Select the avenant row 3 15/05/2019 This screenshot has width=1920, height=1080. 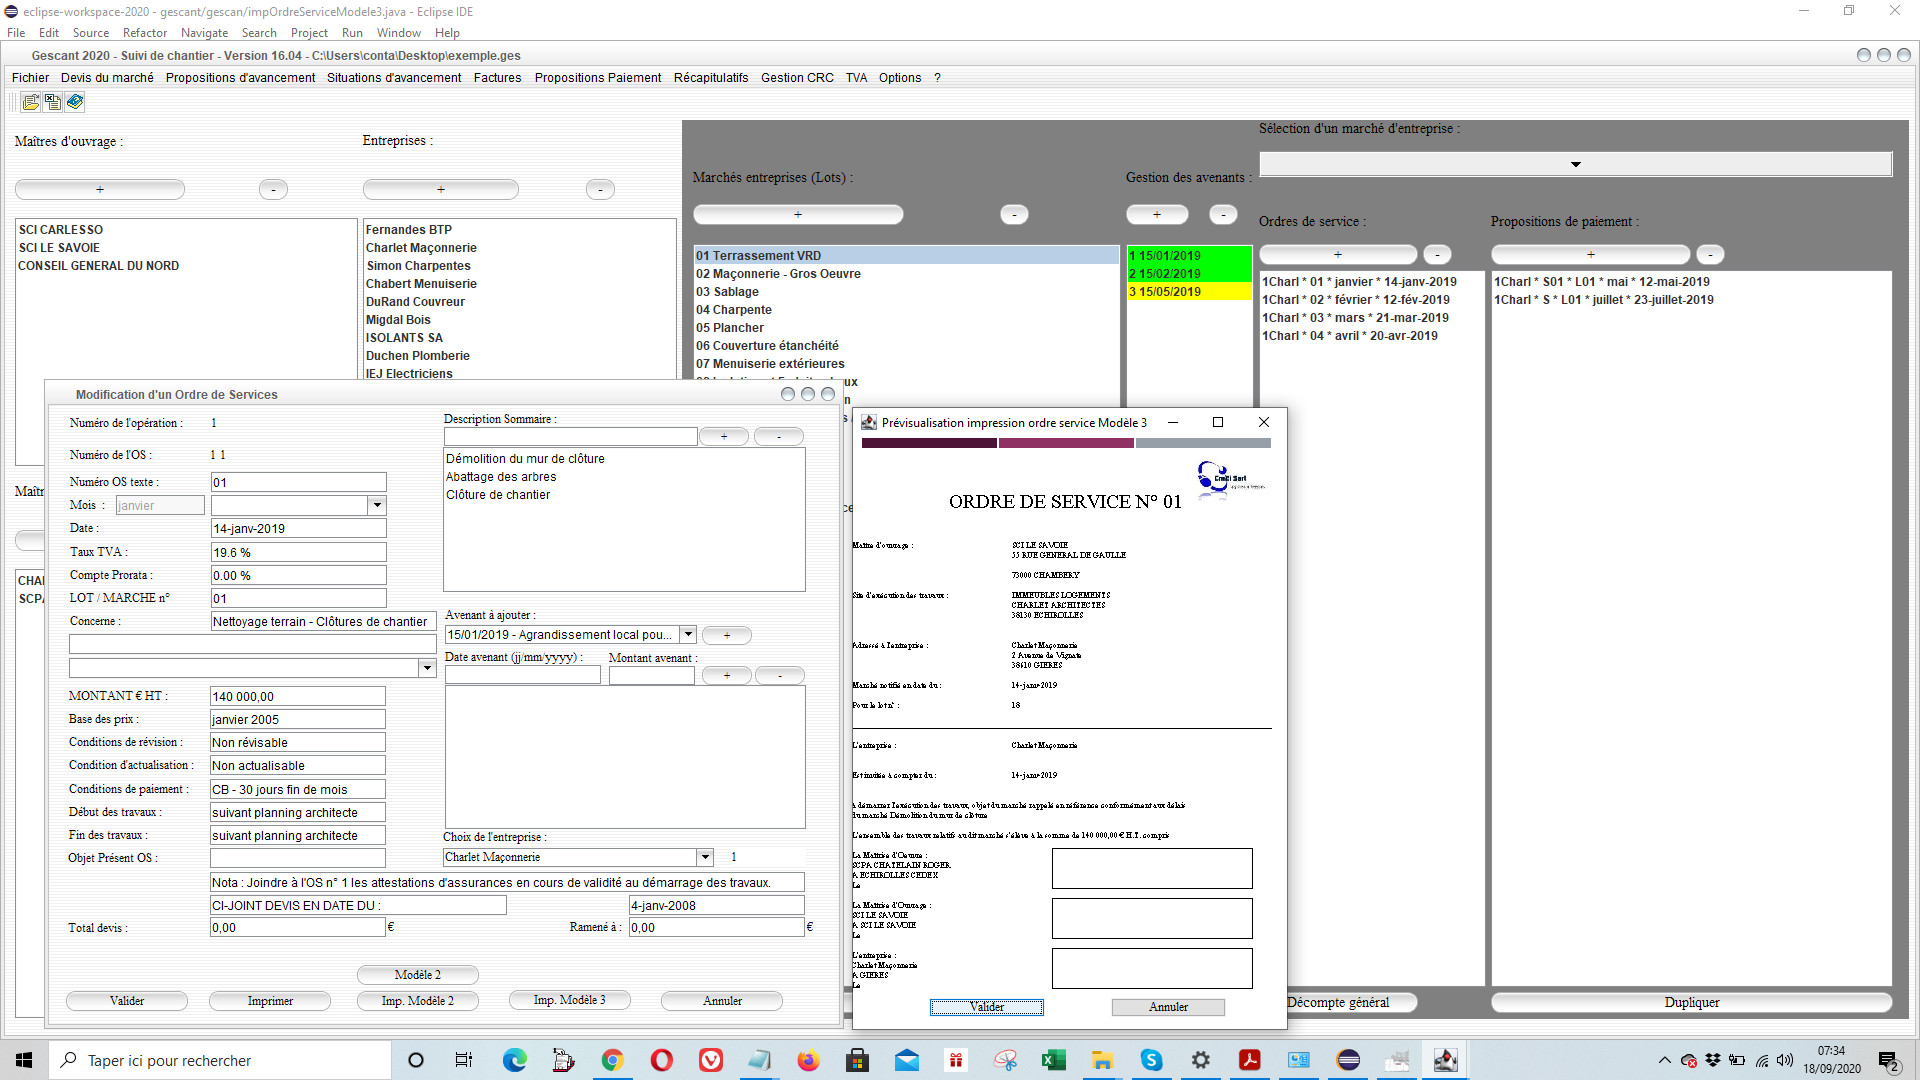point(1189,292)
